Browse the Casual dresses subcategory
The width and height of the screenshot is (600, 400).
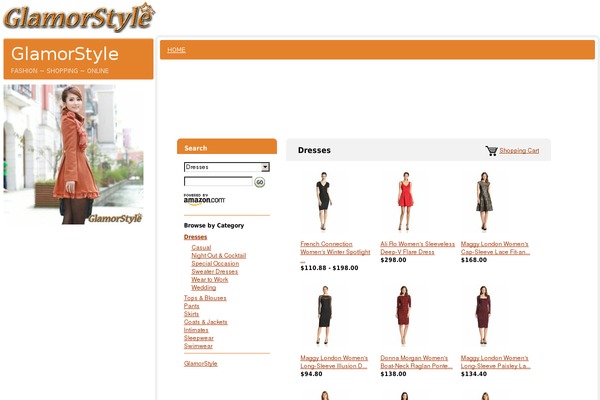(x=201, y=248)
